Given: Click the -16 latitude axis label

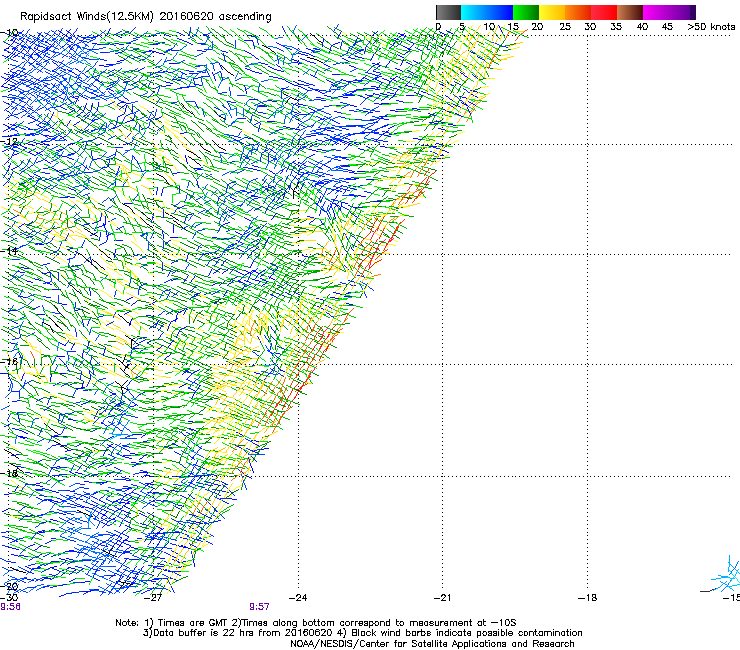Looking at the screenshot, I should coord(9,362).
